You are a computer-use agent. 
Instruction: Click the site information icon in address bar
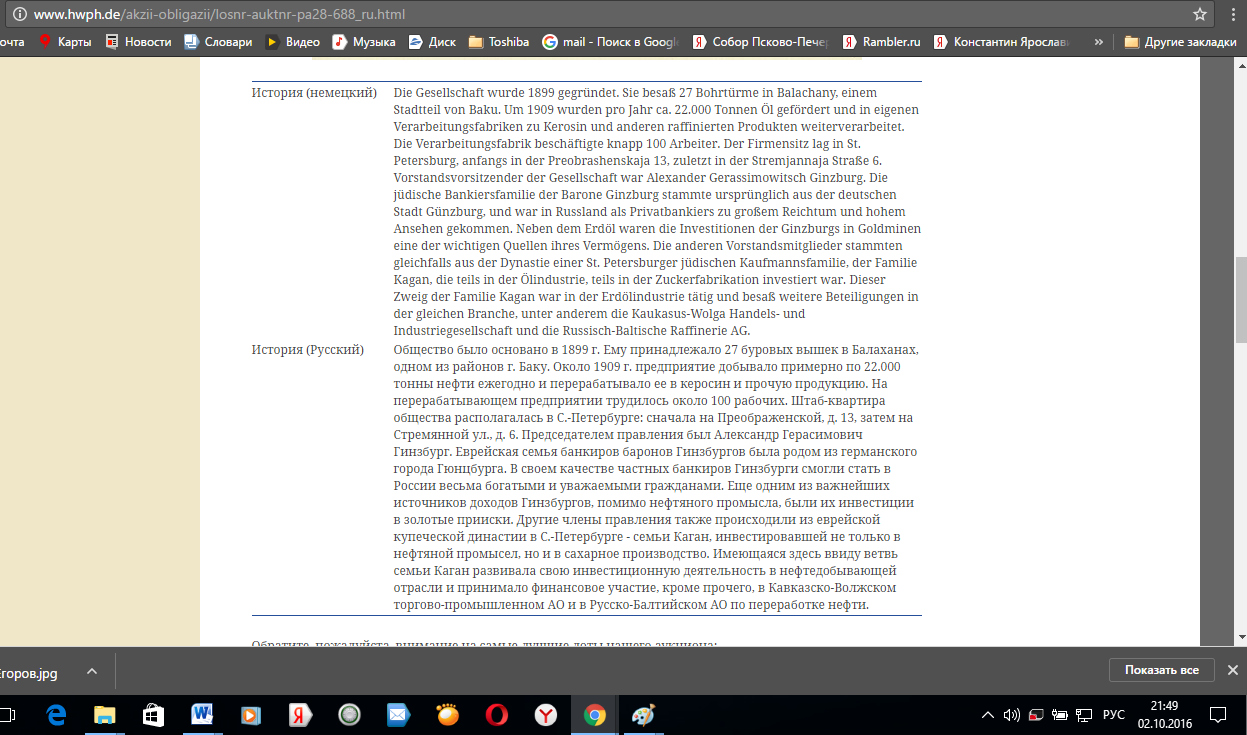tap(18, 15)
